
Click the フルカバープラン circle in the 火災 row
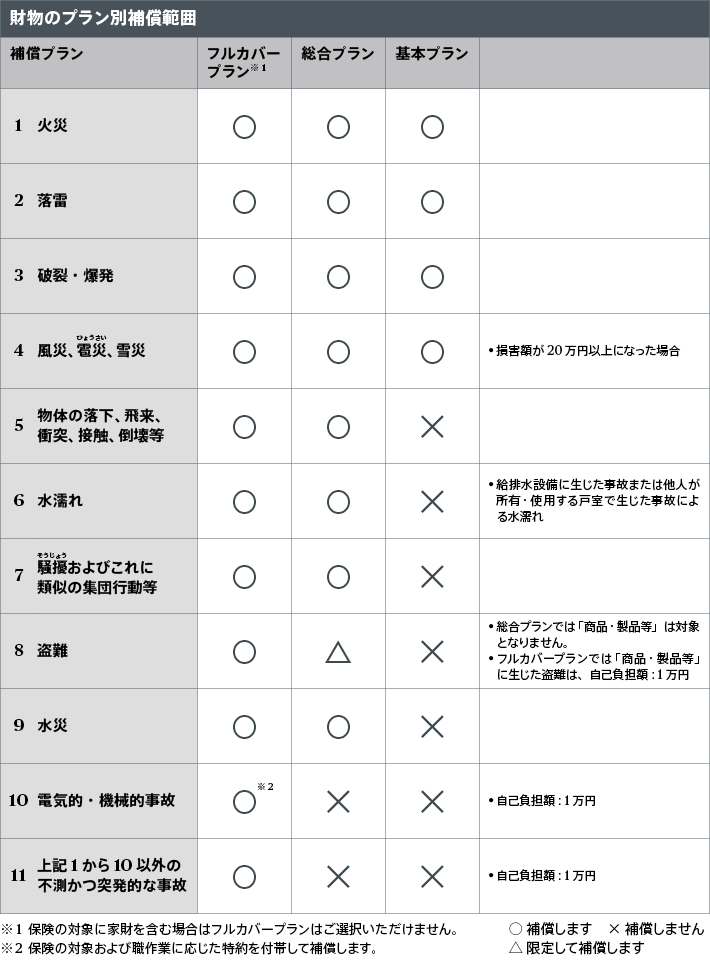pos(244,127)
